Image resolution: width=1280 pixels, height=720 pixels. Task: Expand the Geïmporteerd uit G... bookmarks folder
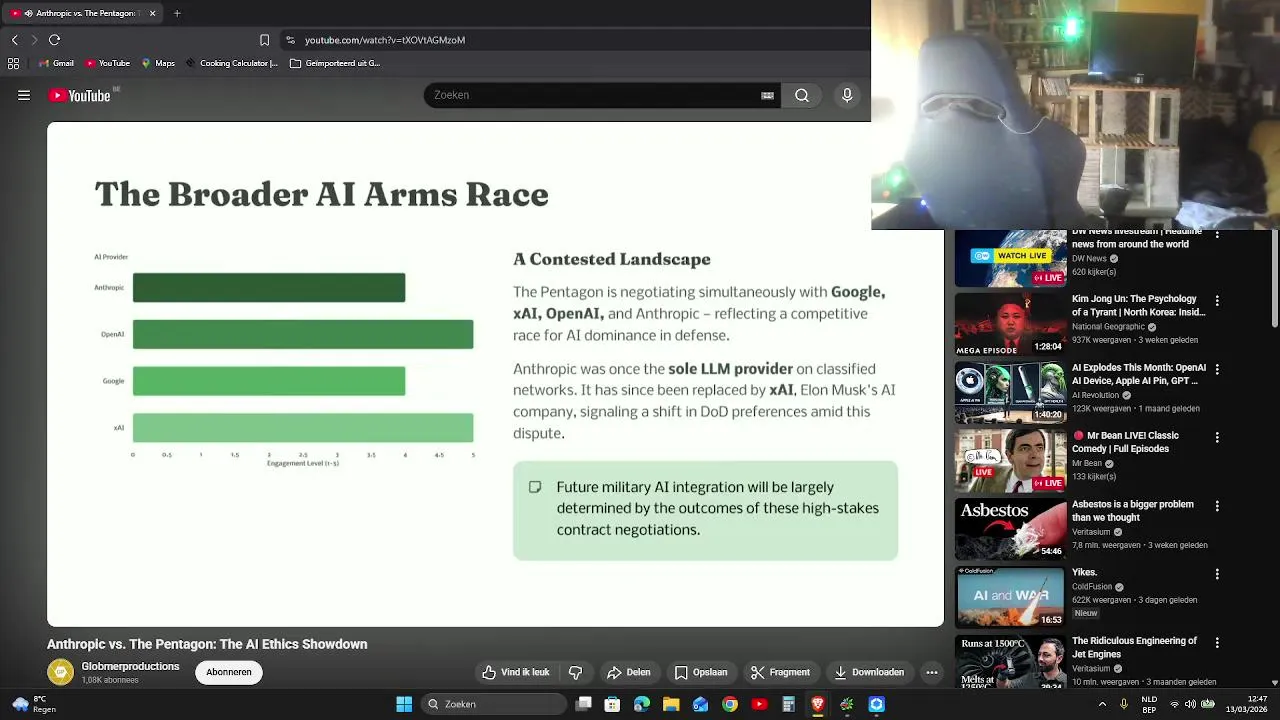[x=335, y=63]
